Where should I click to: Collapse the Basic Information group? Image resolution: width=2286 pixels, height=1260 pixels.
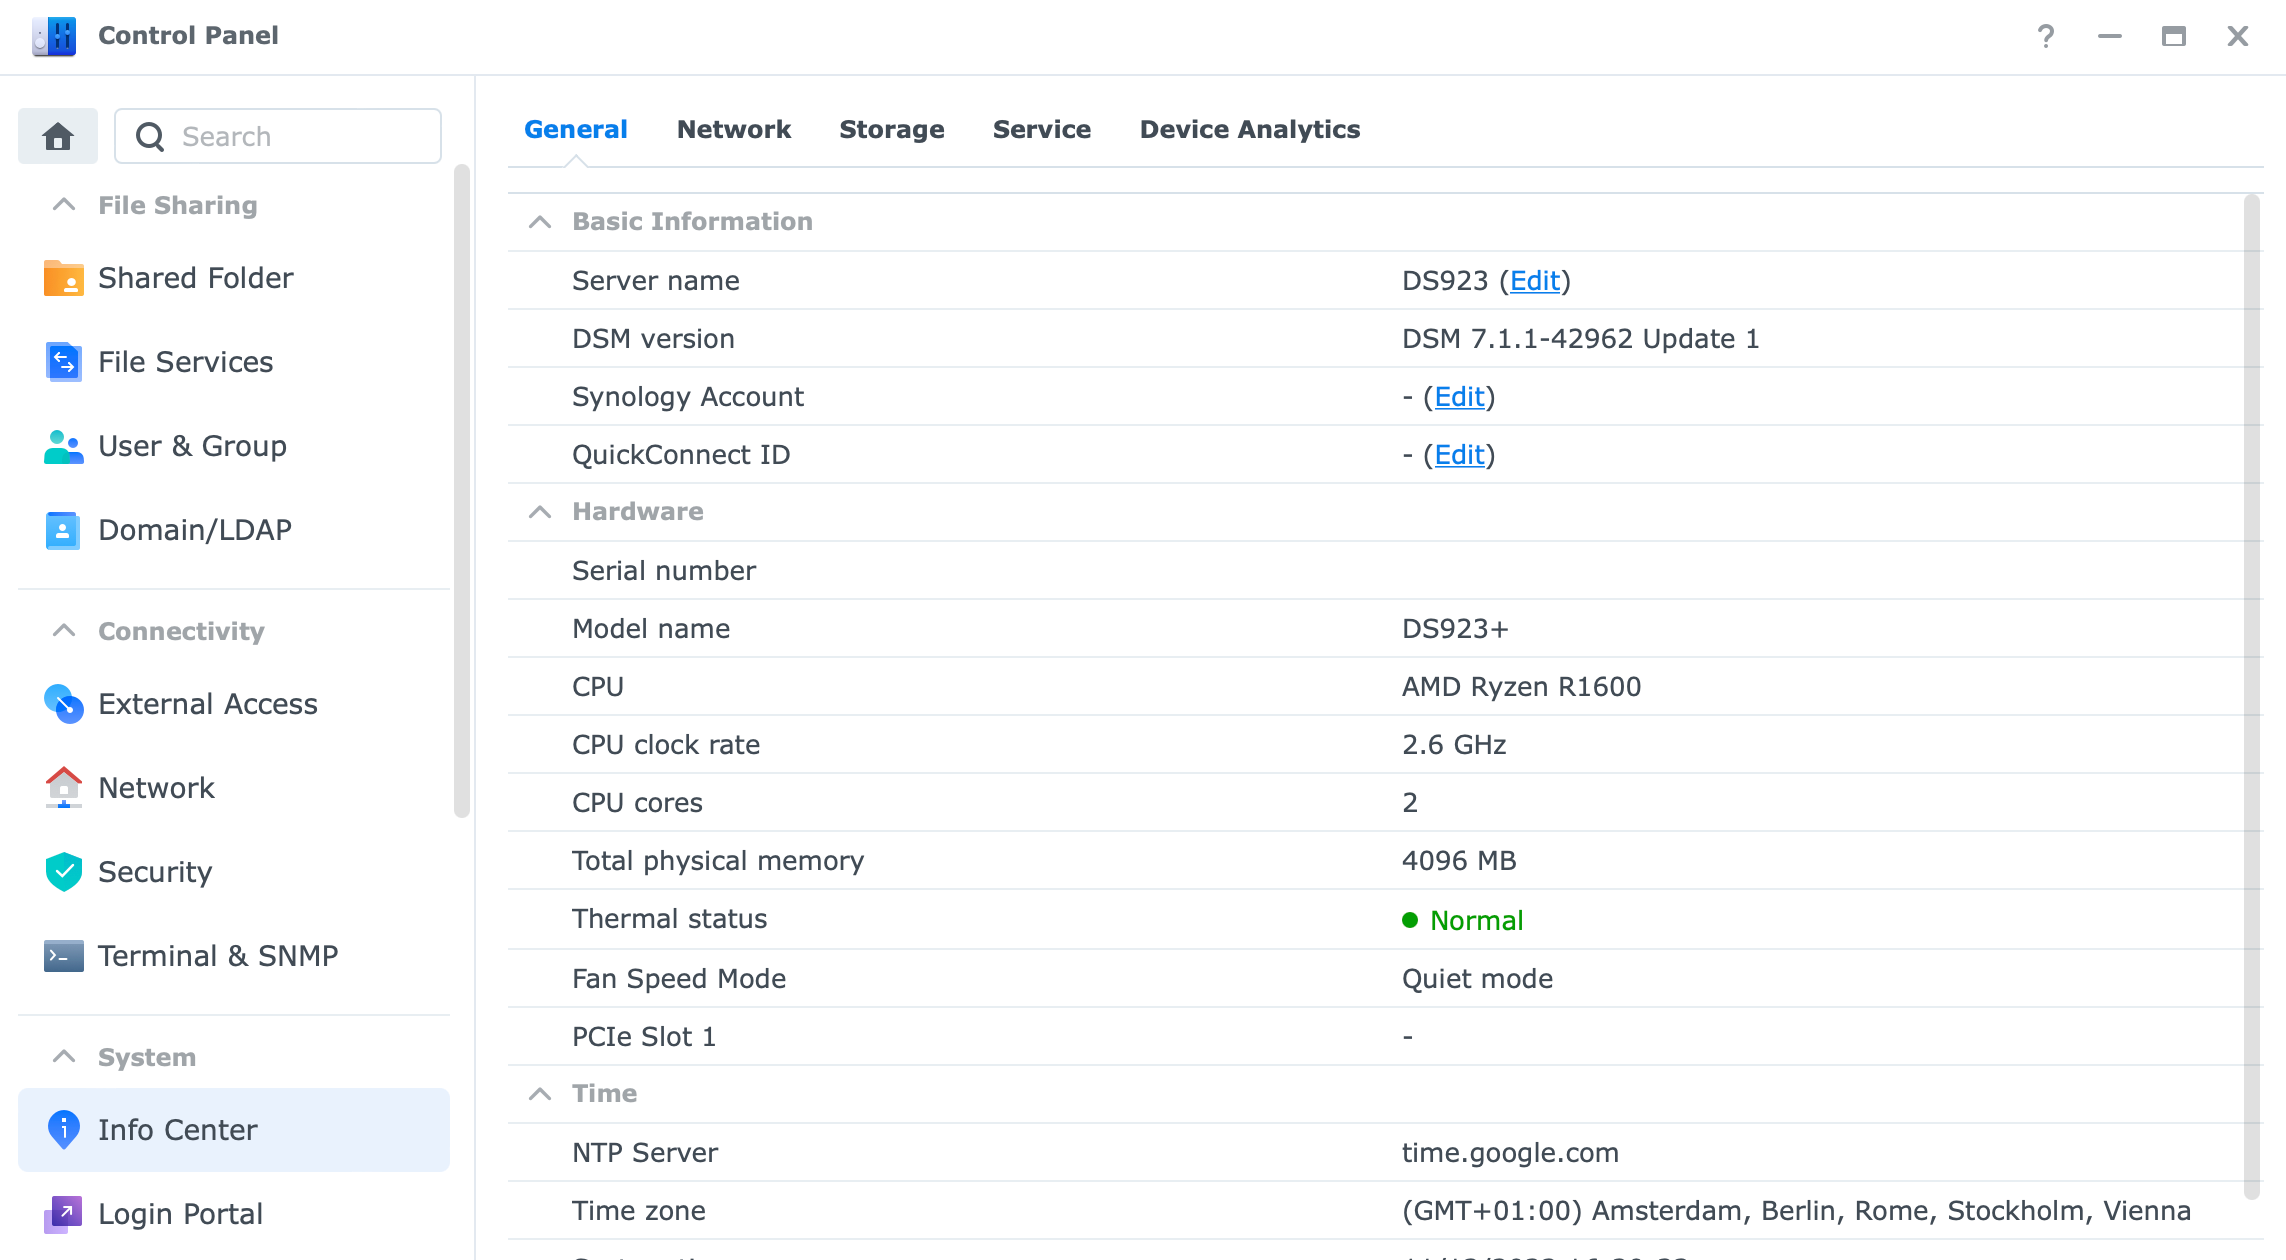click(x=540, y=222)
